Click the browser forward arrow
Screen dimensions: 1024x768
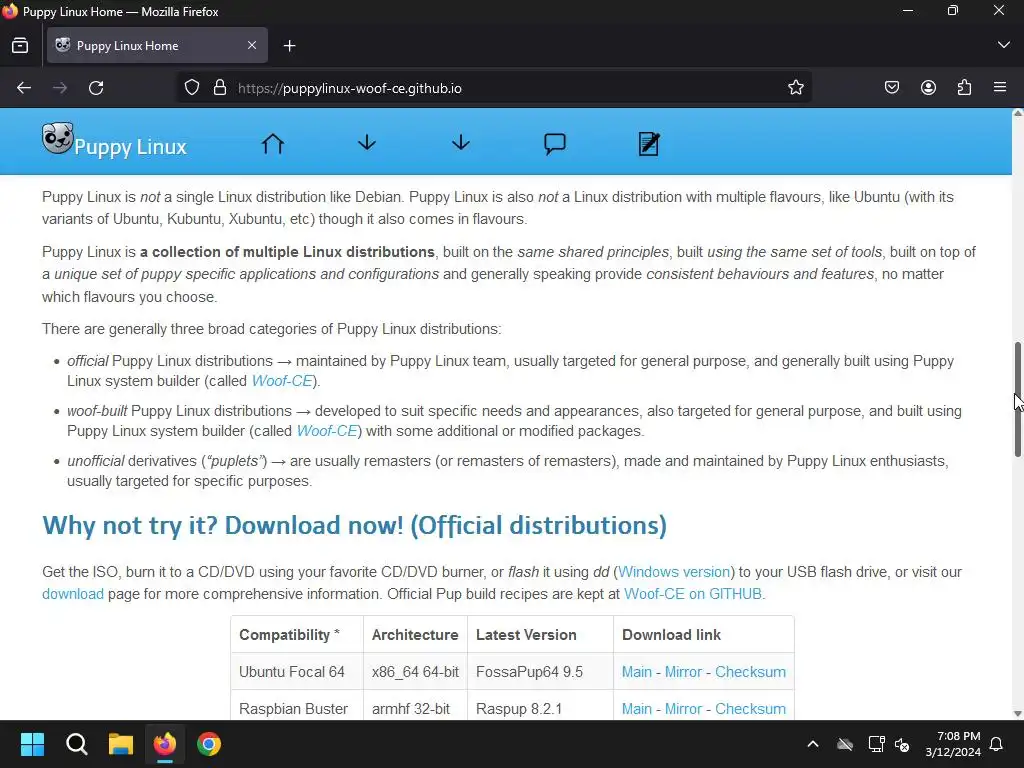(60, 88)
